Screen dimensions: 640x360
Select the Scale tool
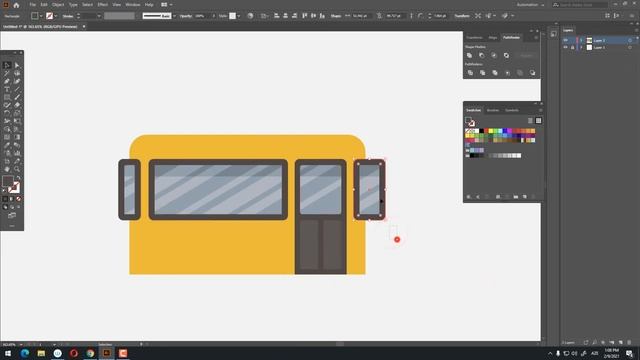pos(17,113)
